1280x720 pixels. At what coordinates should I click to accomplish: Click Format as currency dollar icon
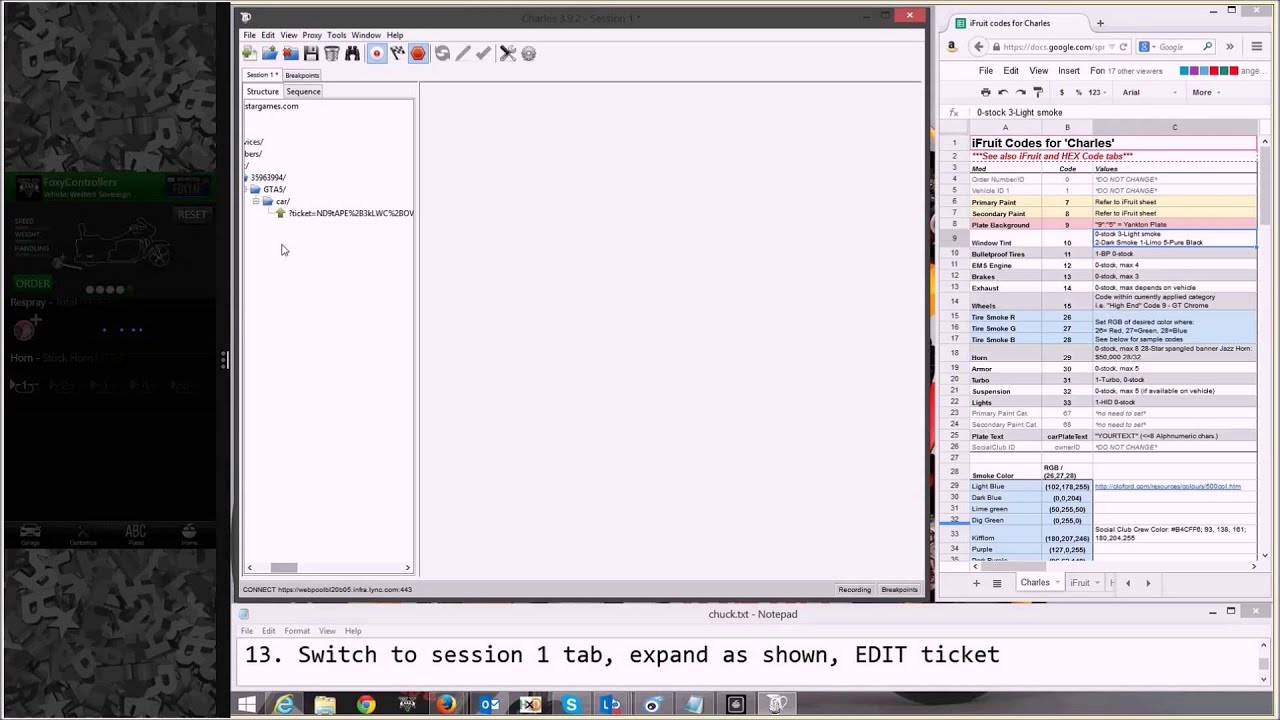click(1062, 92)
